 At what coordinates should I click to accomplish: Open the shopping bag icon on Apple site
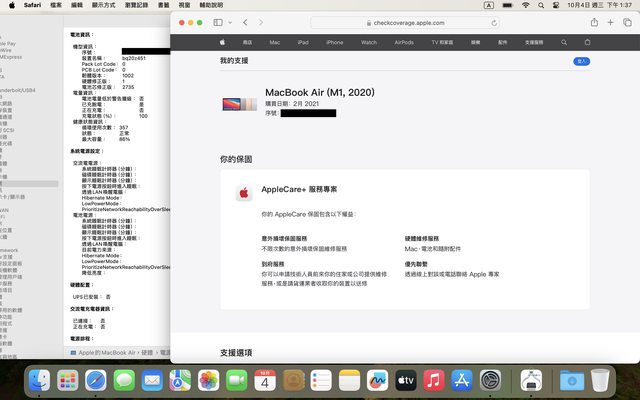(x=587, y=42)
